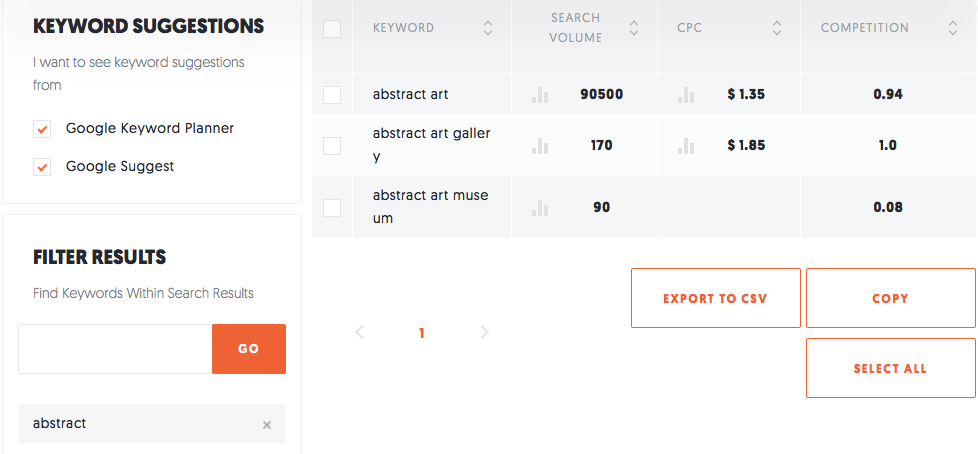This screenshot has width=978, height=454.
Task: Toggle Google Suggest checkbox
Action: point(42,168)
